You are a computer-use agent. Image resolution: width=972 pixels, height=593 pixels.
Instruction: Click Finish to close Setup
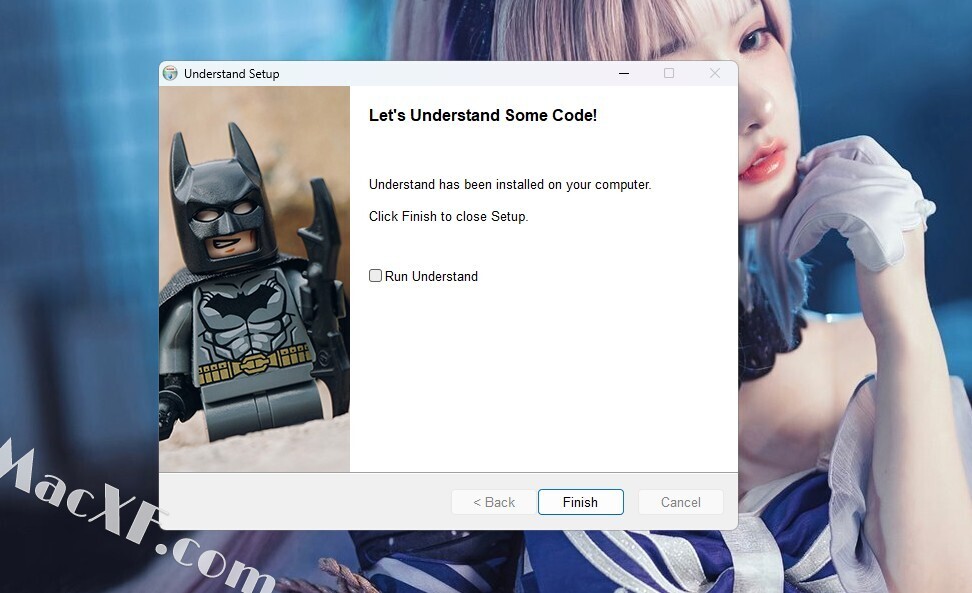point(580,502)
